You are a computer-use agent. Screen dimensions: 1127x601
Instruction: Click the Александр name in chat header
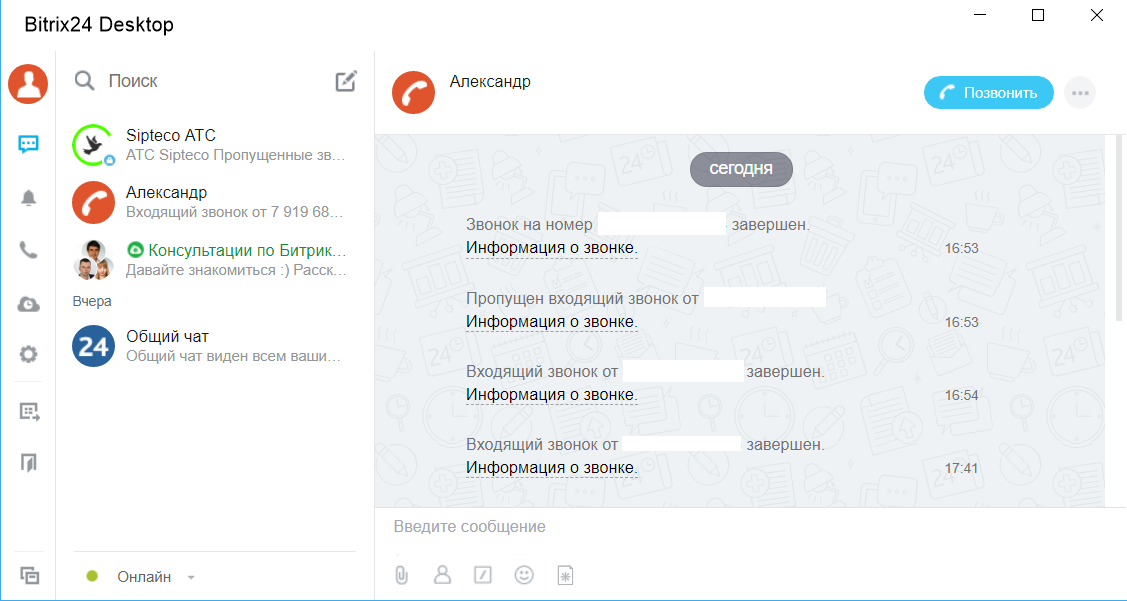[x=490, y=81]
